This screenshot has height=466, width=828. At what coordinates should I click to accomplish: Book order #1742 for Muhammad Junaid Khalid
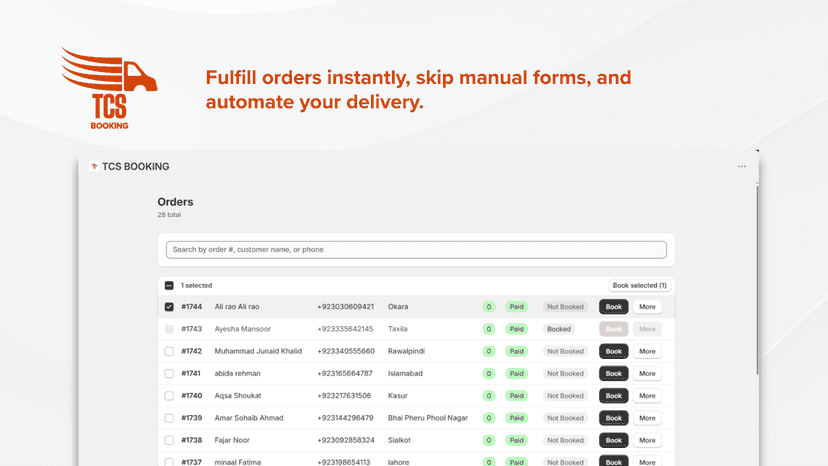coord(614,351)
